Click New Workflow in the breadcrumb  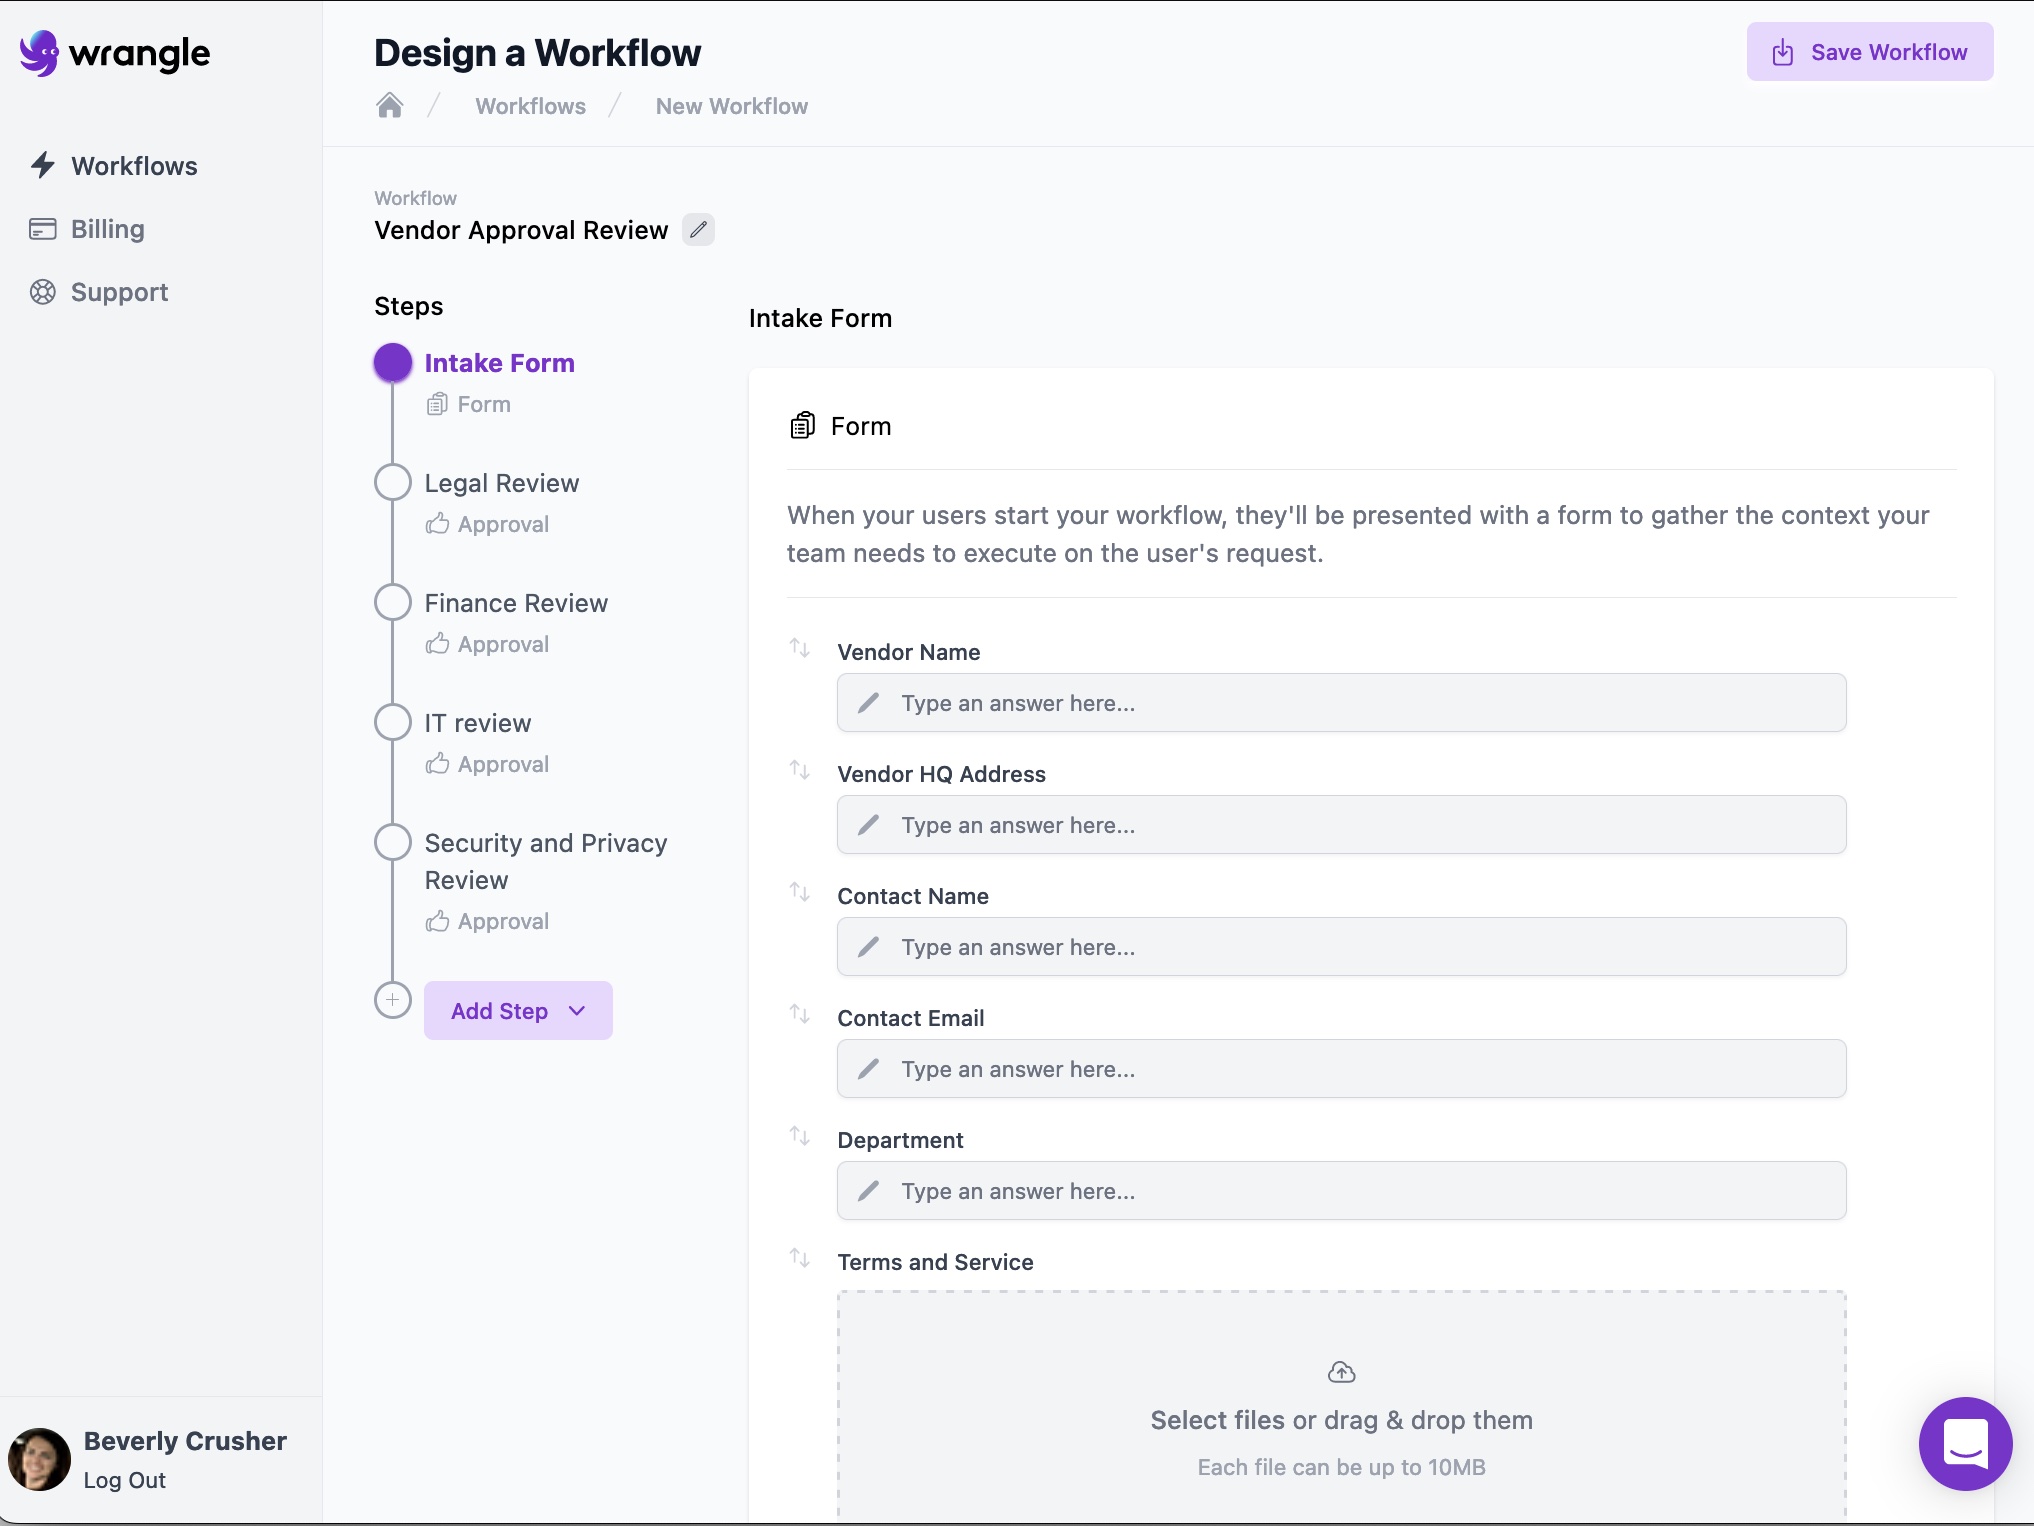point(730,105)
